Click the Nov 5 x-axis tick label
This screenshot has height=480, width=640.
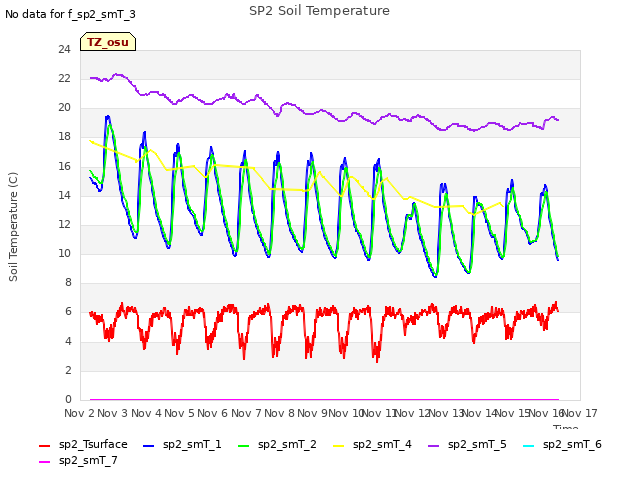pos(180,413)
